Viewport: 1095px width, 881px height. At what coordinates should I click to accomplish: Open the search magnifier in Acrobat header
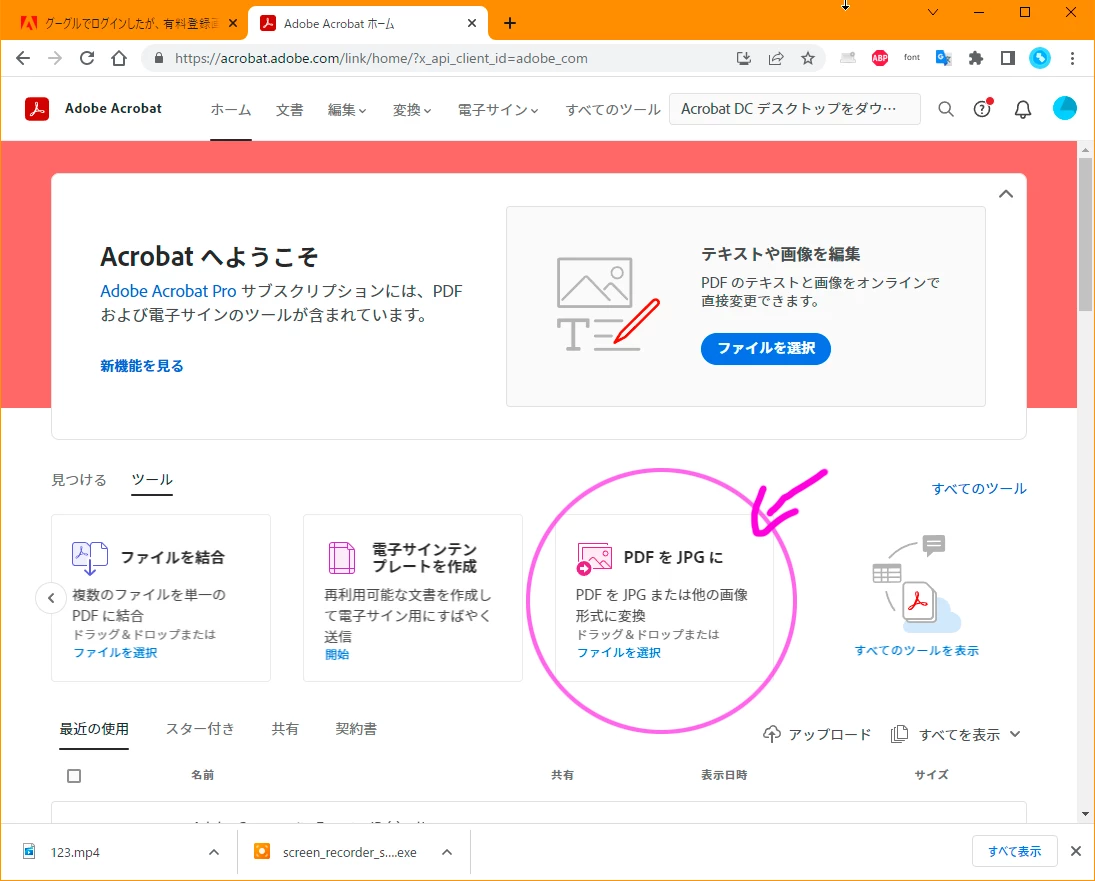[946, 109]
